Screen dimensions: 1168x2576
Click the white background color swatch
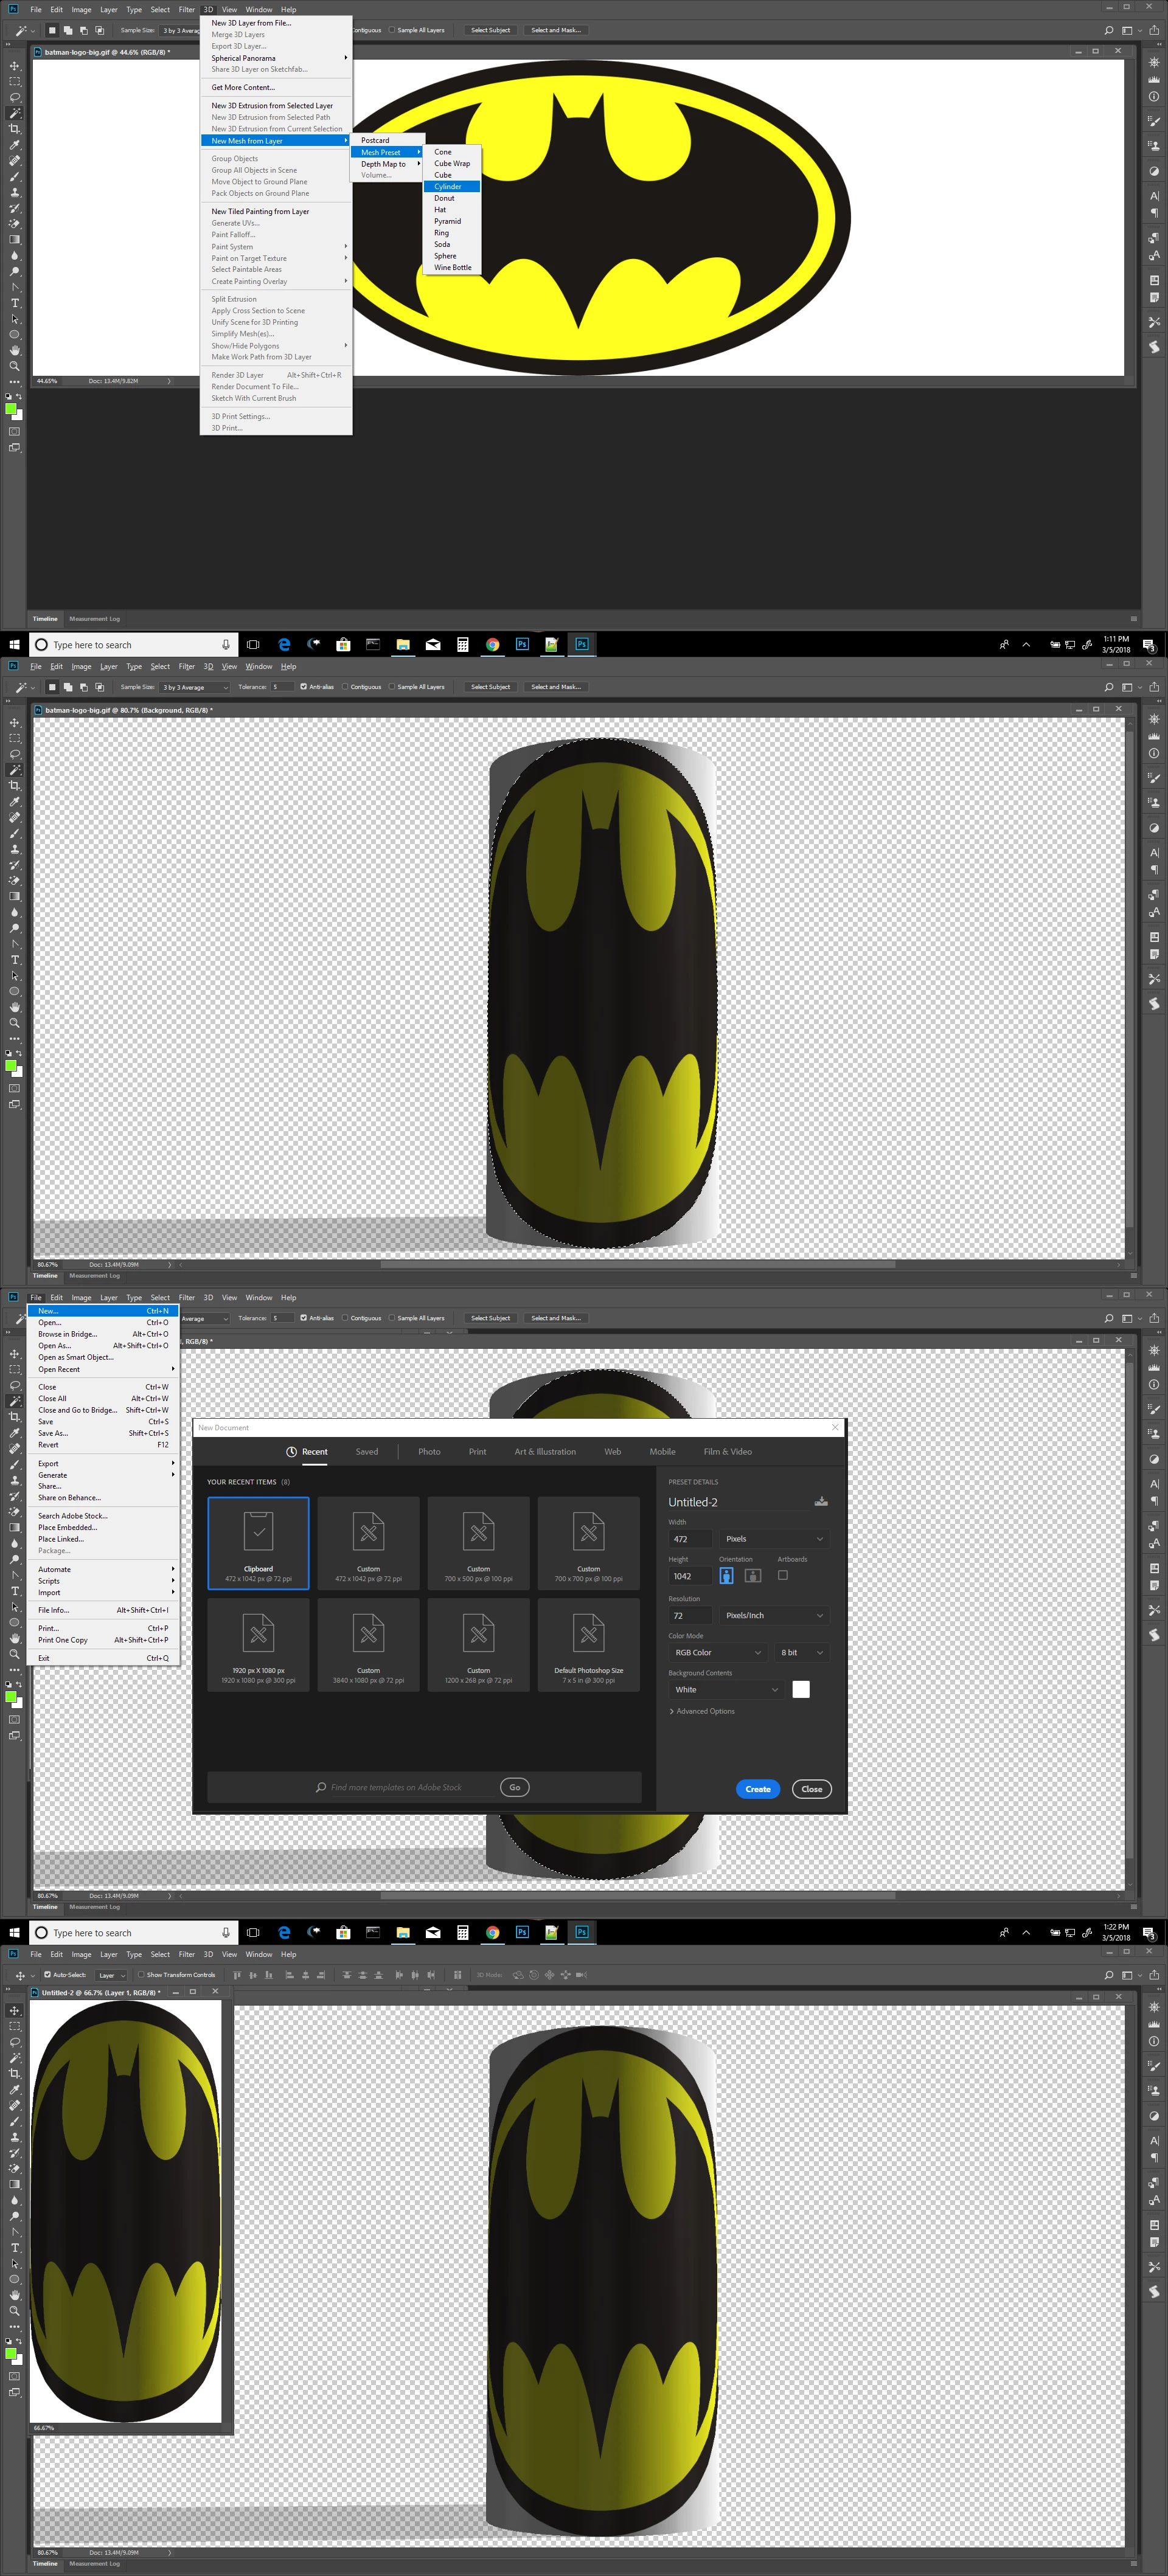(x=801, y=1690)
